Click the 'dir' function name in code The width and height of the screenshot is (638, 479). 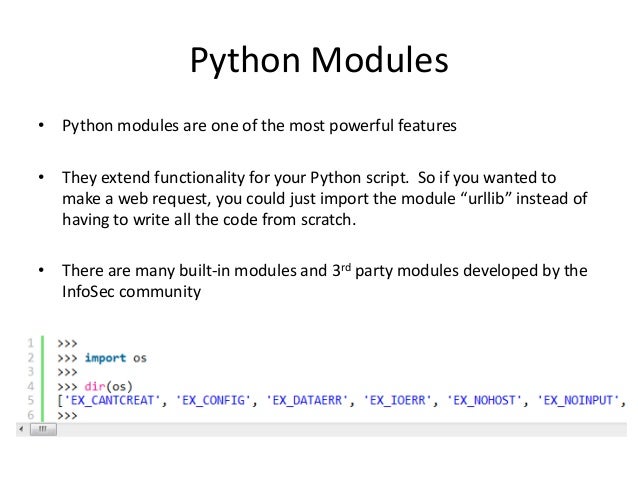pos(94,386)
